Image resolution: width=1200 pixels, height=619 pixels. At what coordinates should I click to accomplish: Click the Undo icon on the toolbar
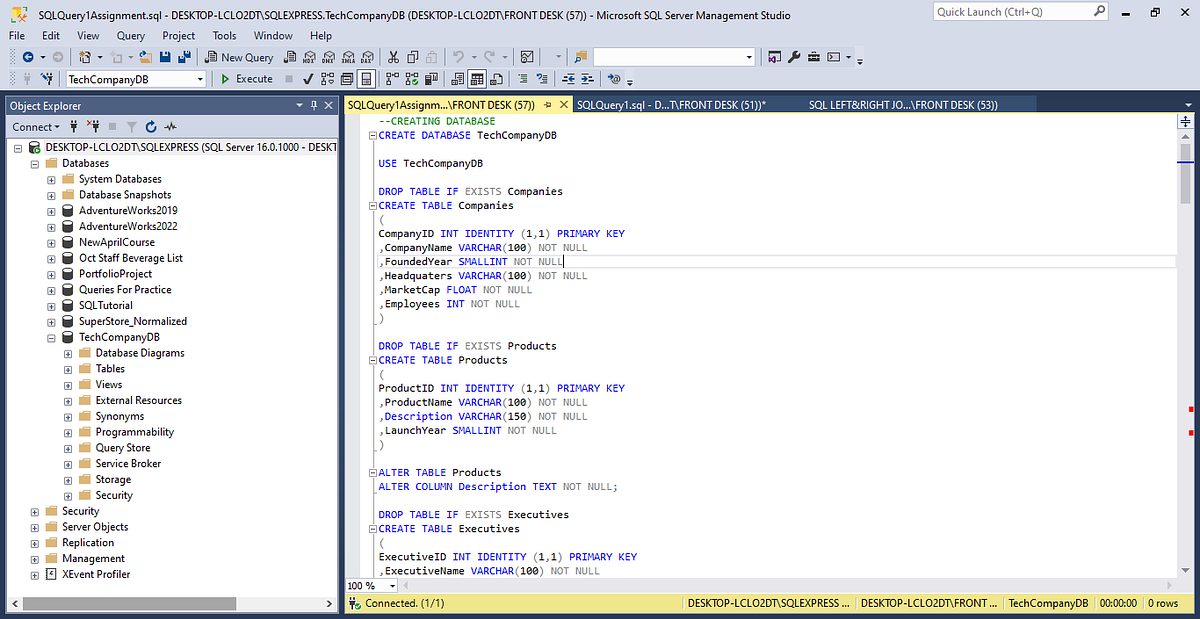click(458, 56)
